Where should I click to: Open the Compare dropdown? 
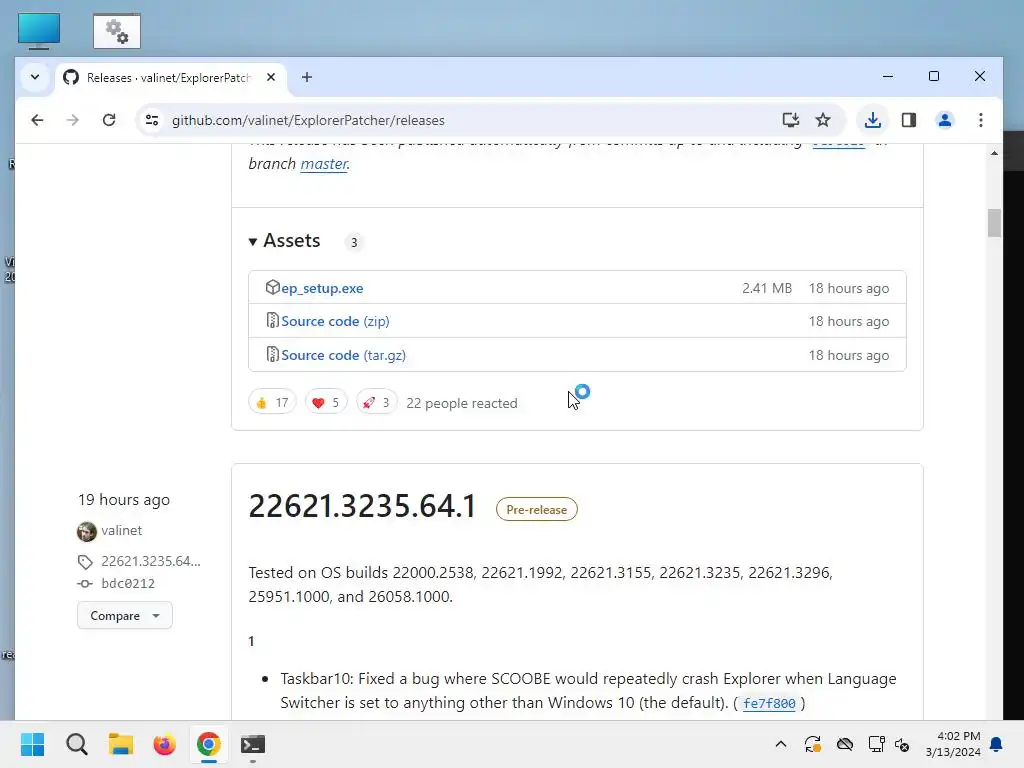(125, 615)
